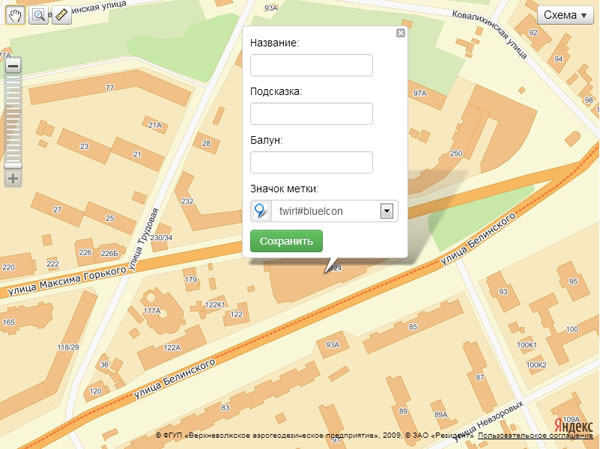Image resolution: width=600 pixels, height=449 pixels.
Task: Close the placemark balloon popup
Action: [x=400, y=33]
